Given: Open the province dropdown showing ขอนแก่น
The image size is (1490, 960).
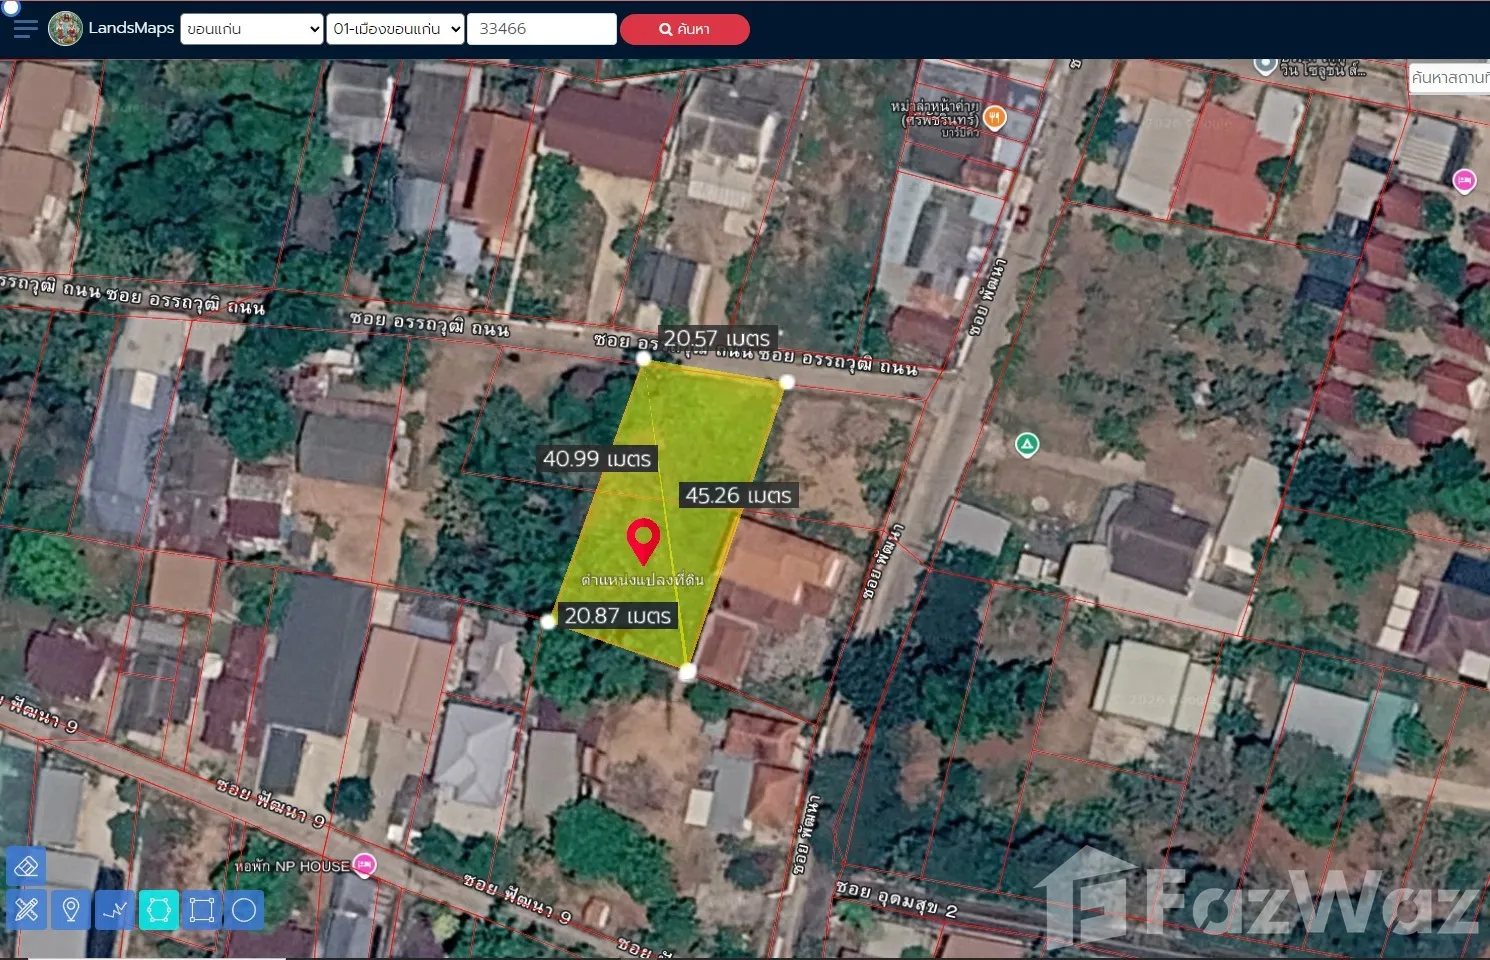Looking at the screenshot, I should pyautogui.click(x=252, y=29).
